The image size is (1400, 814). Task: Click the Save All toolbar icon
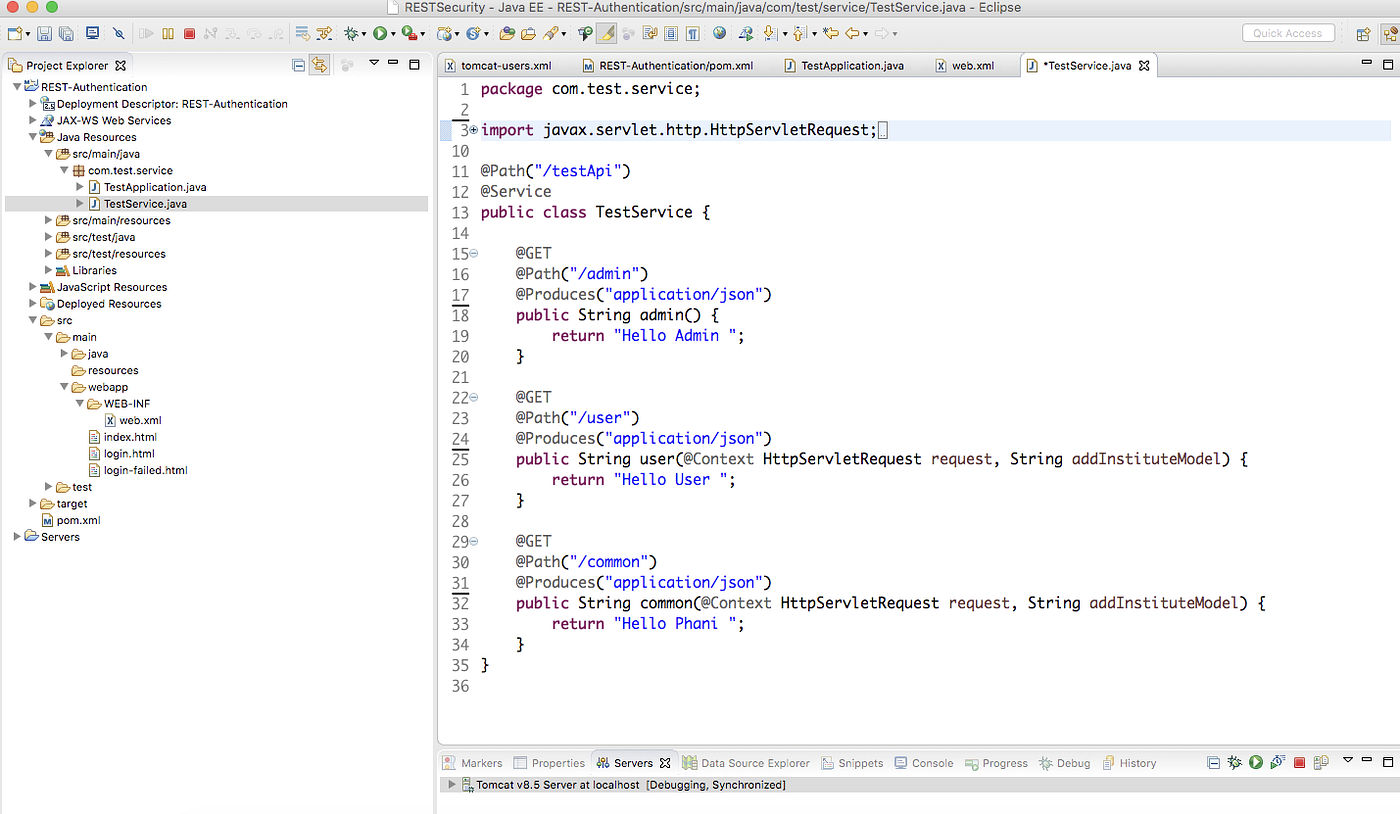point(66,34)
